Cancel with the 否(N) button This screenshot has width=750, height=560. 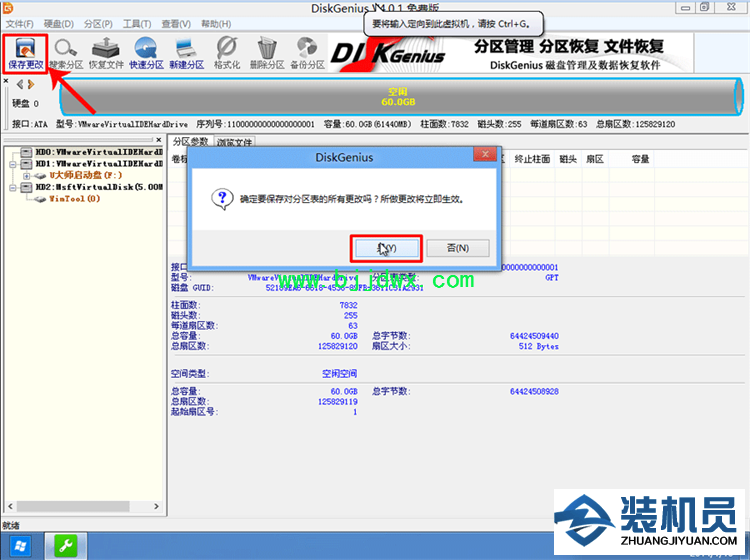pyautogui.click(x=457, y=247)
